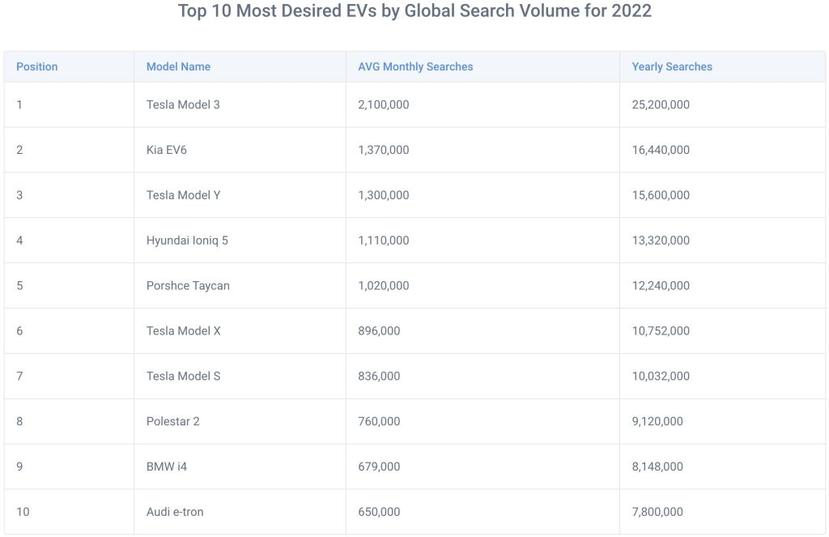Select the Tesla Model X cell
Viewport: 829px width, 537px height.
coord(183,331)
